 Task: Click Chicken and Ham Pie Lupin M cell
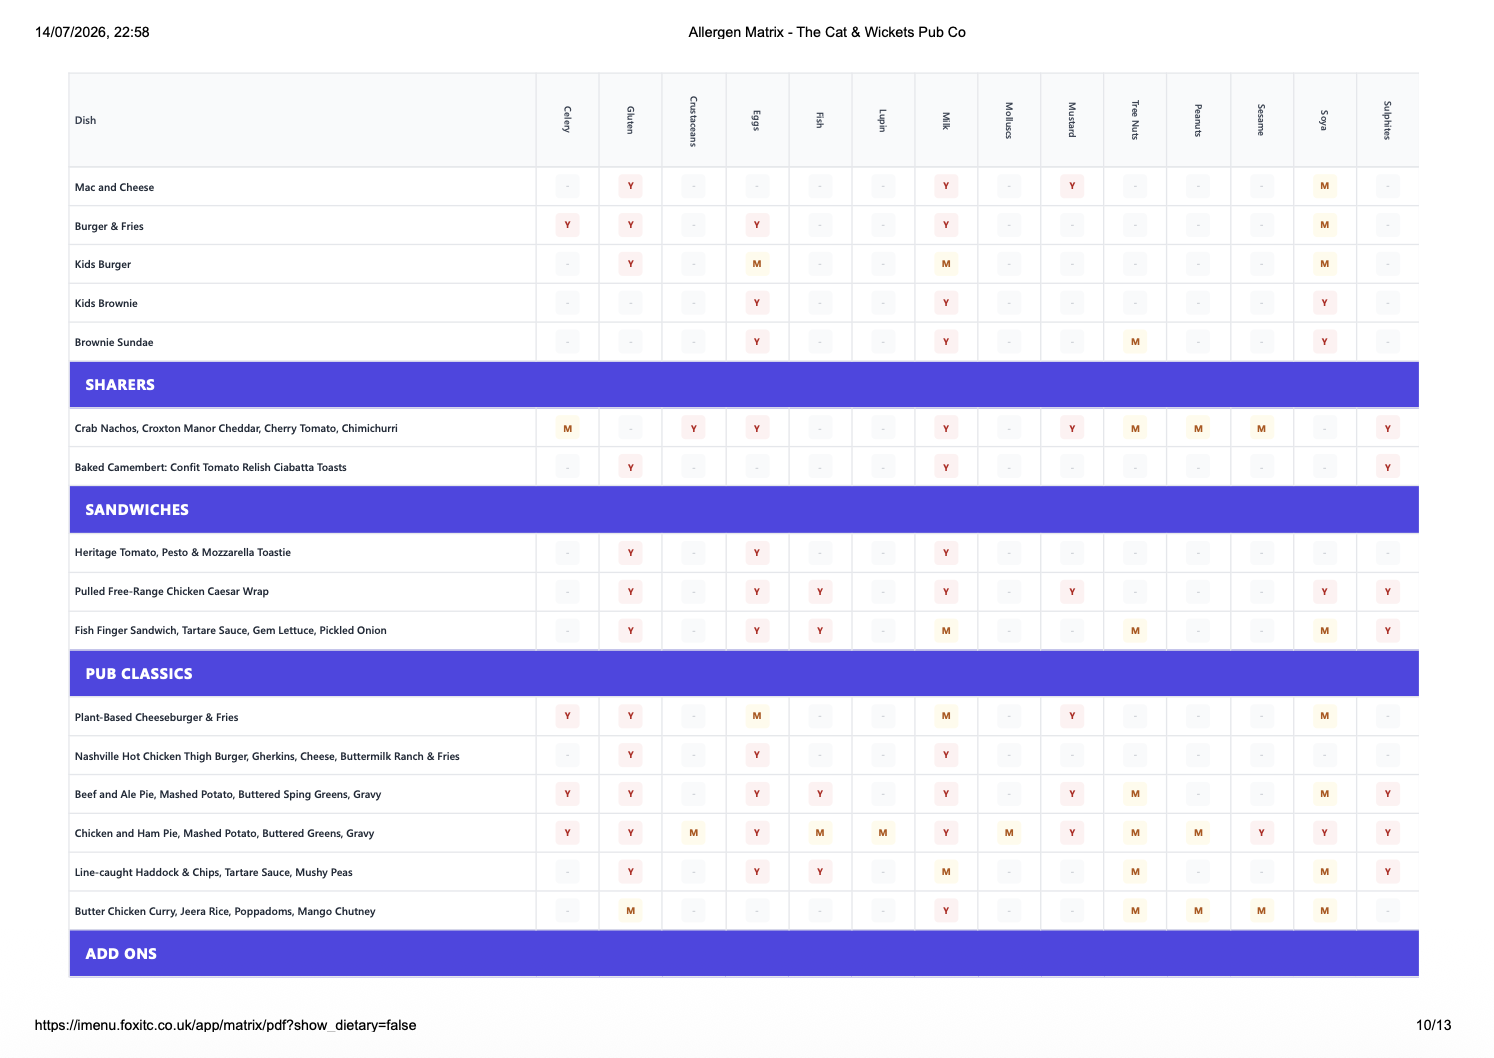click(882, 833)
